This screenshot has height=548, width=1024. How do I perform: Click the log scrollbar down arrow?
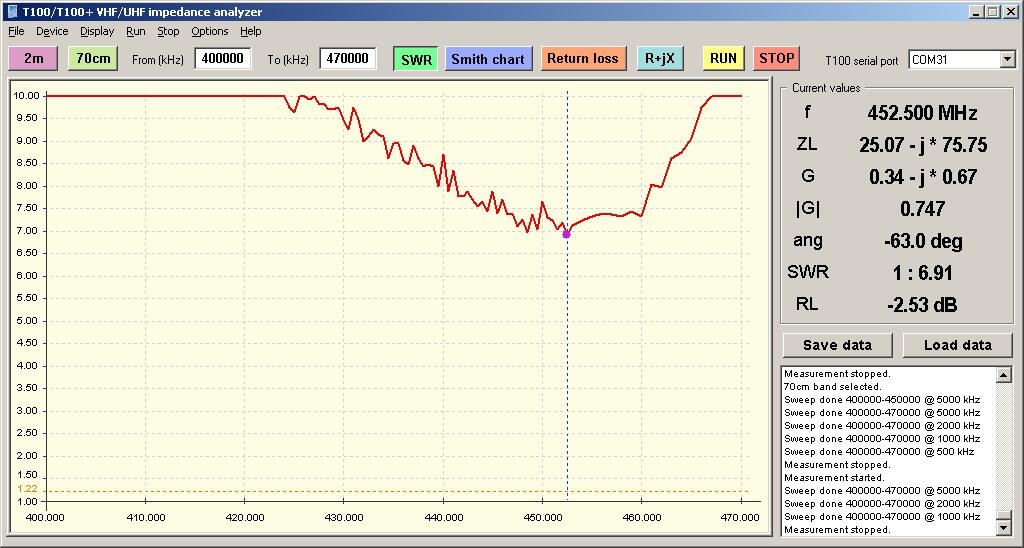1004,527
